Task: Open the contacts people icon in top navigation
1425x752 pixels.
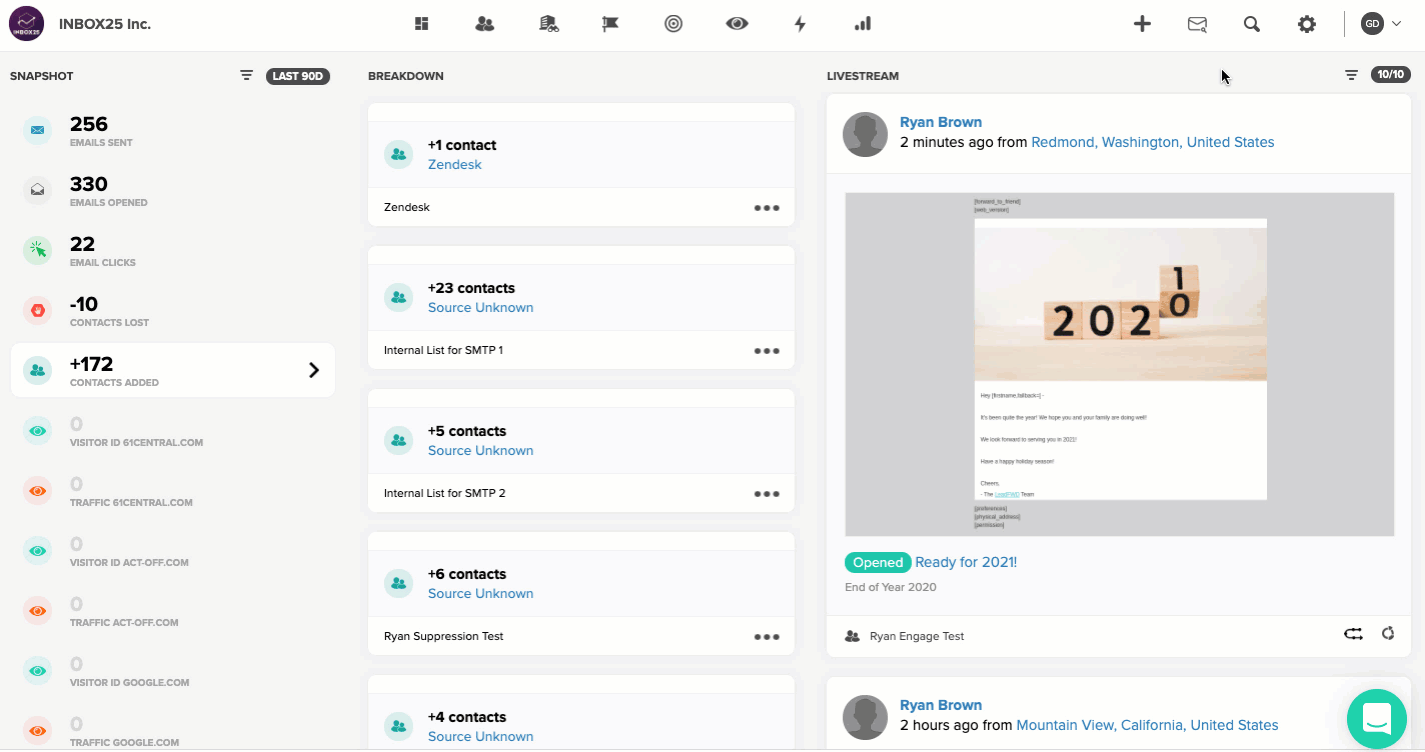Action: point(485,24)
